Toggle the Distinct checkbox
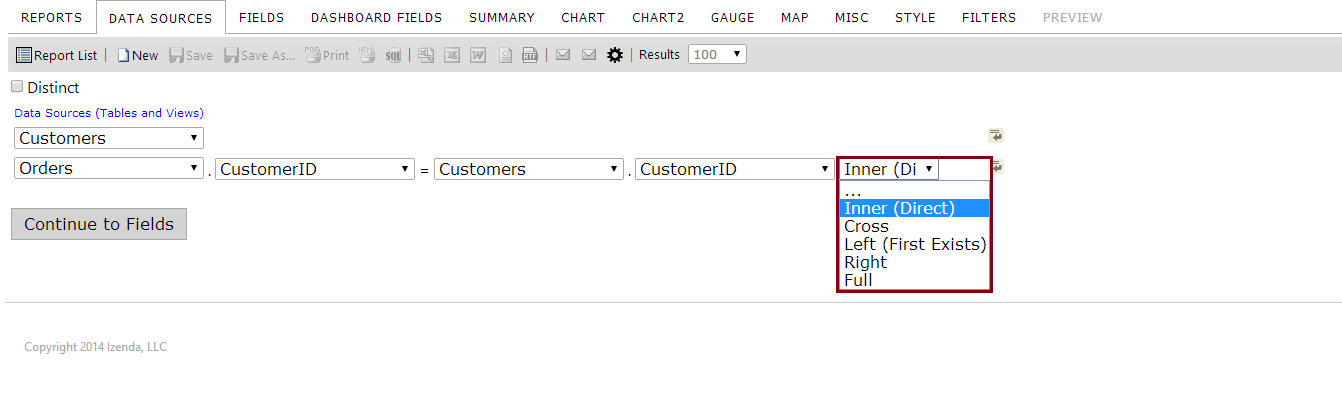1342x395 pixels. coord(16,87)
